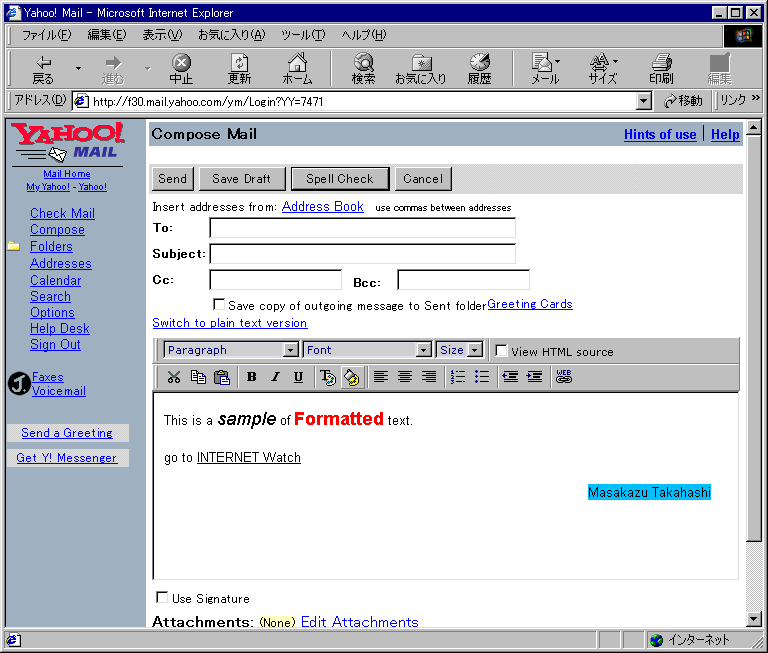768x653 pixels.
Task: Enable Save copy to Sent folder checkbox
Action: (219, 304)
